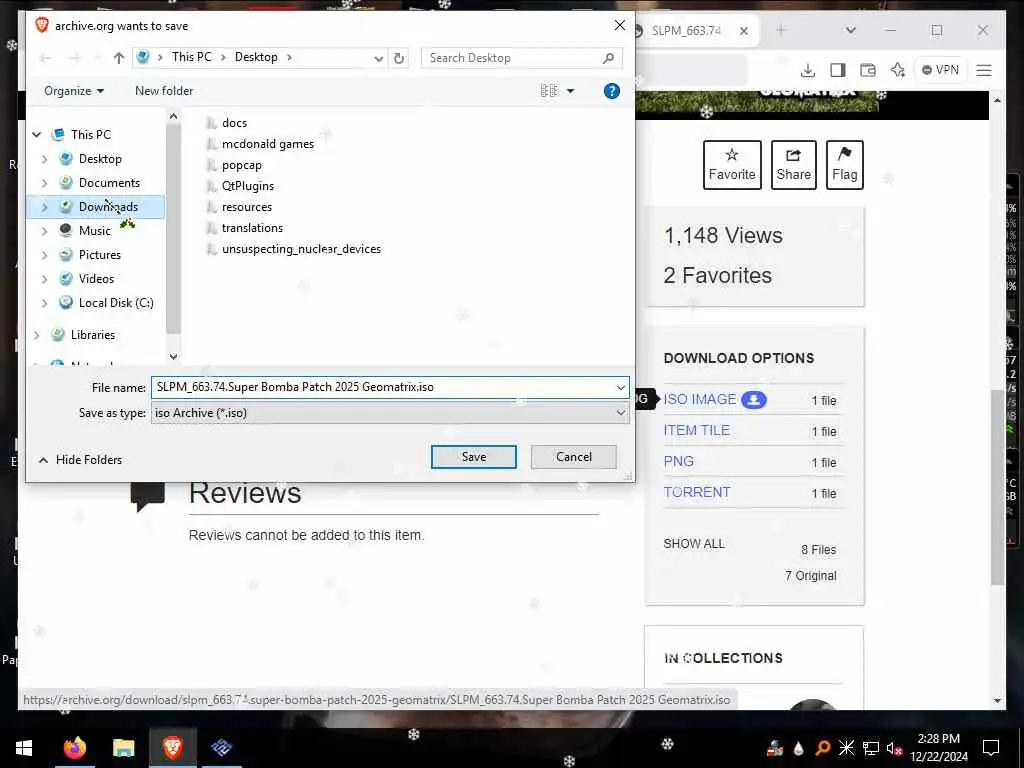Image resolution: width=1024 pixels, height=768 pixels.
Task: Click the ITEM TILE download link
Action: (x=696, y=430)
